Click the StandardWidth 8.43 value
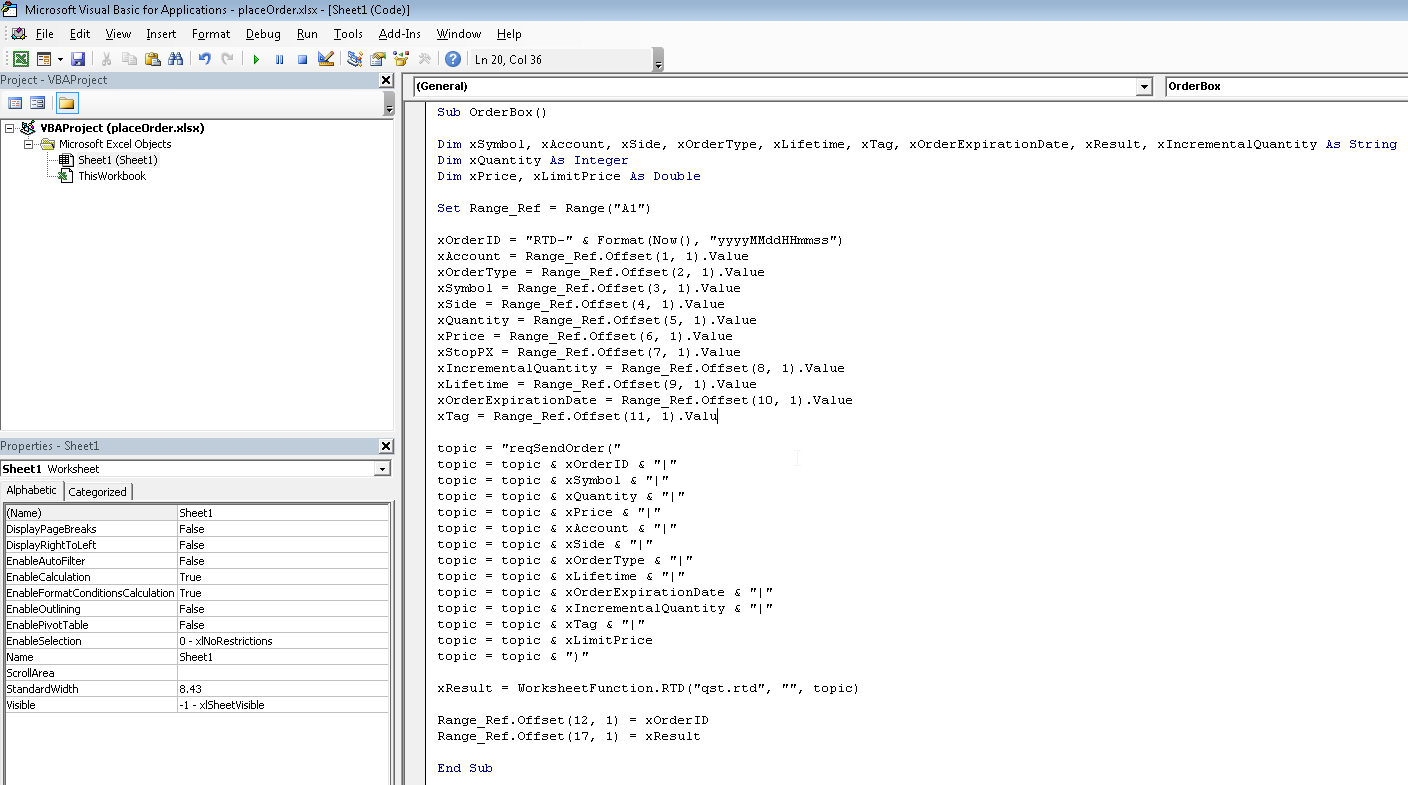The width and height of the screenshot is (1408, 785). (283, 689)
